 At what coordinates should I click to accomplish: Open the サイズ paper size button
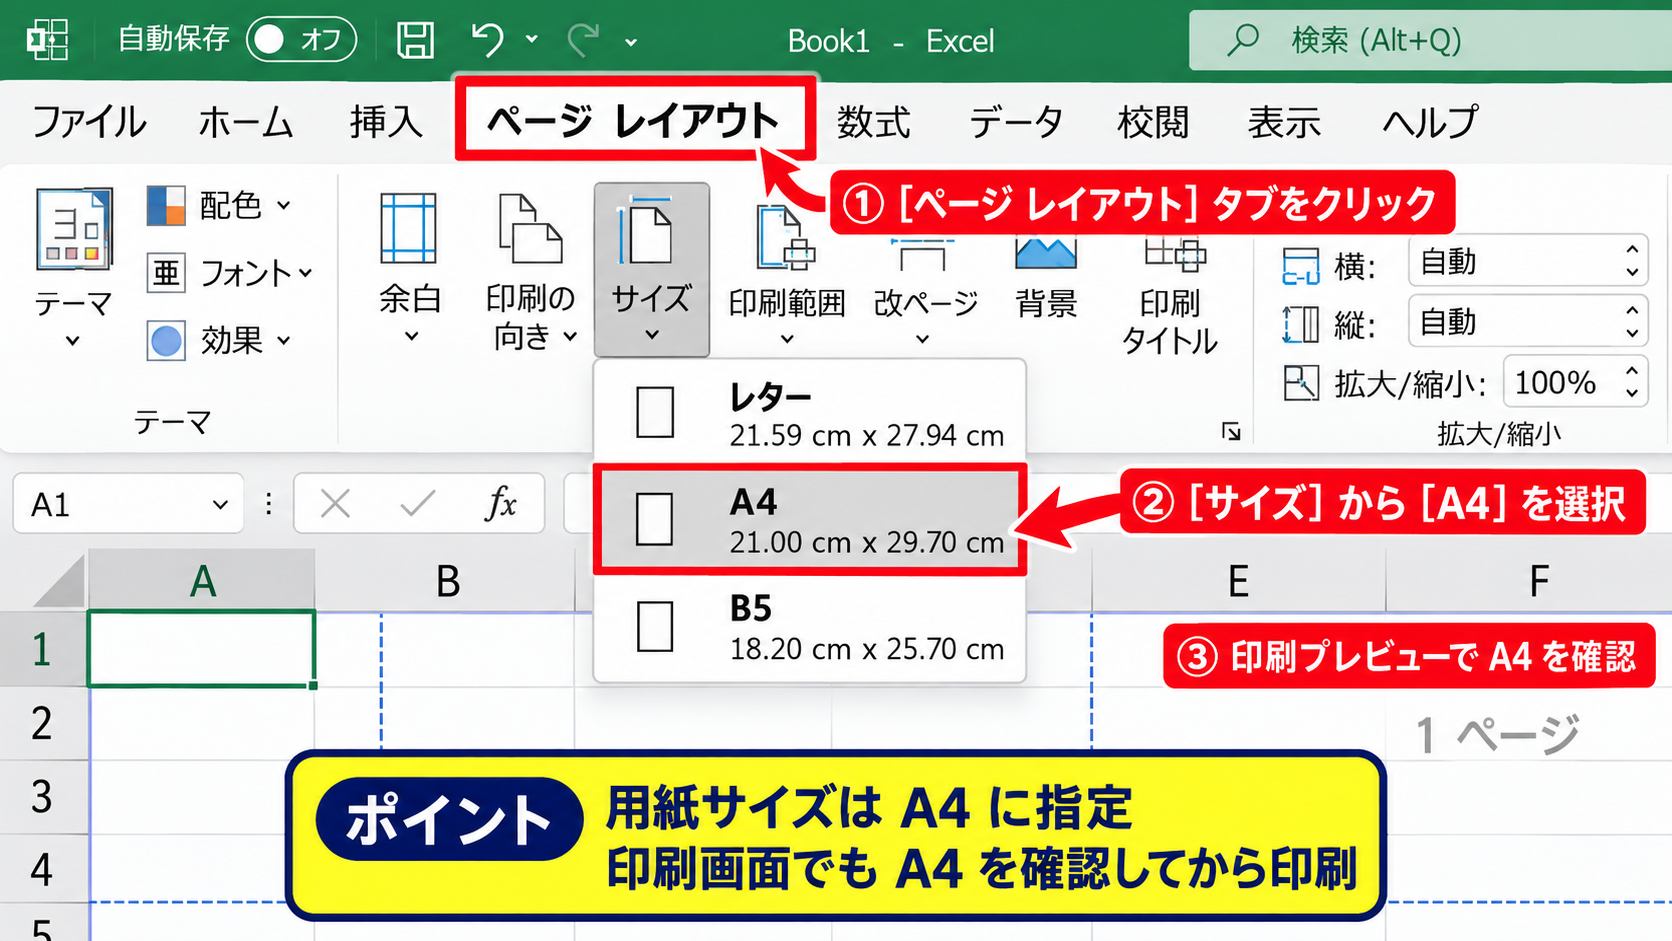[x=652, y=269]
